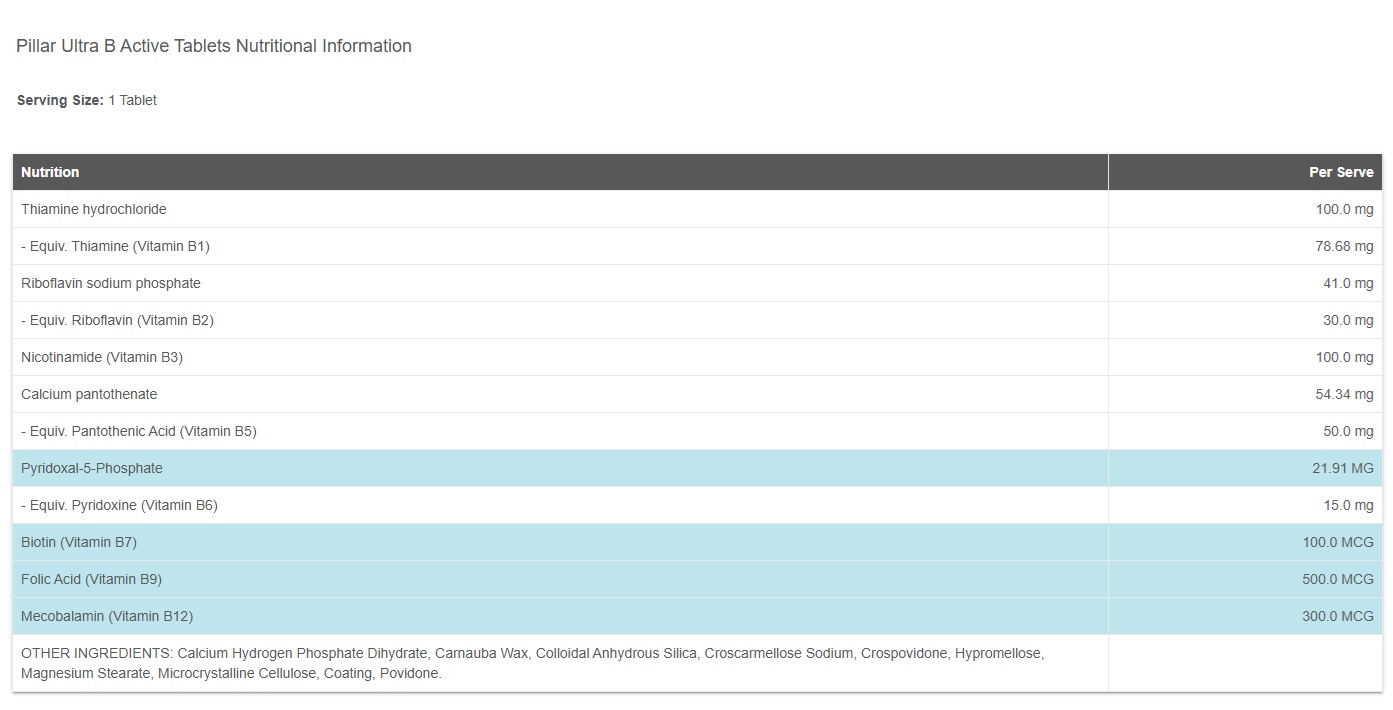This screenshot has width=1393, height=710.
Task: Select the 'Mecobalamin (Vitamin B12)' row label
Action: 107,616
